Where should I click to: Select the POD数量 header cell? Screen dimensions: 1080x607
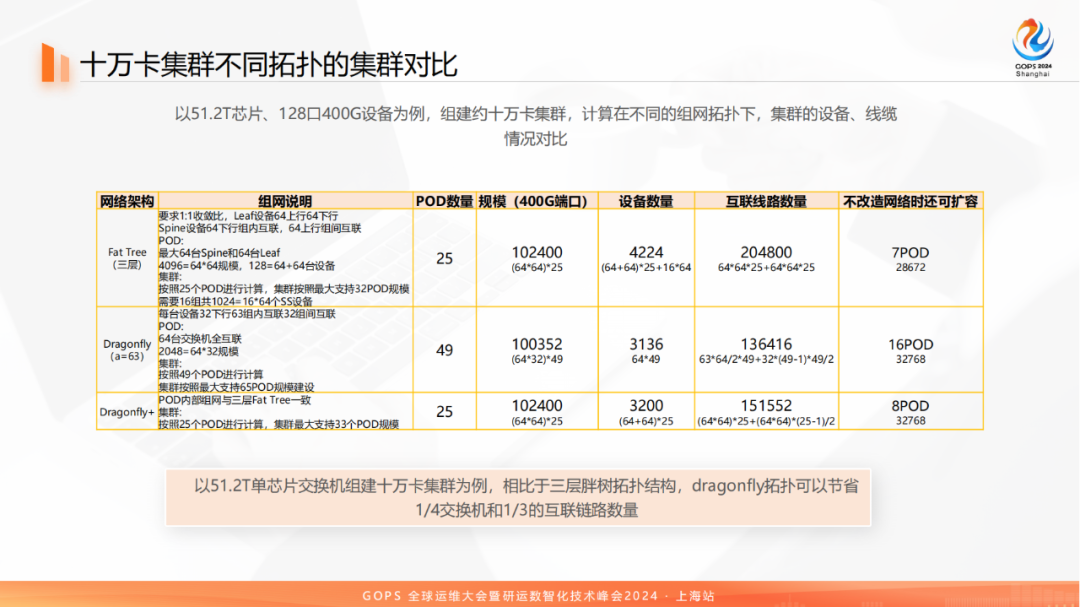pos(444,199)
